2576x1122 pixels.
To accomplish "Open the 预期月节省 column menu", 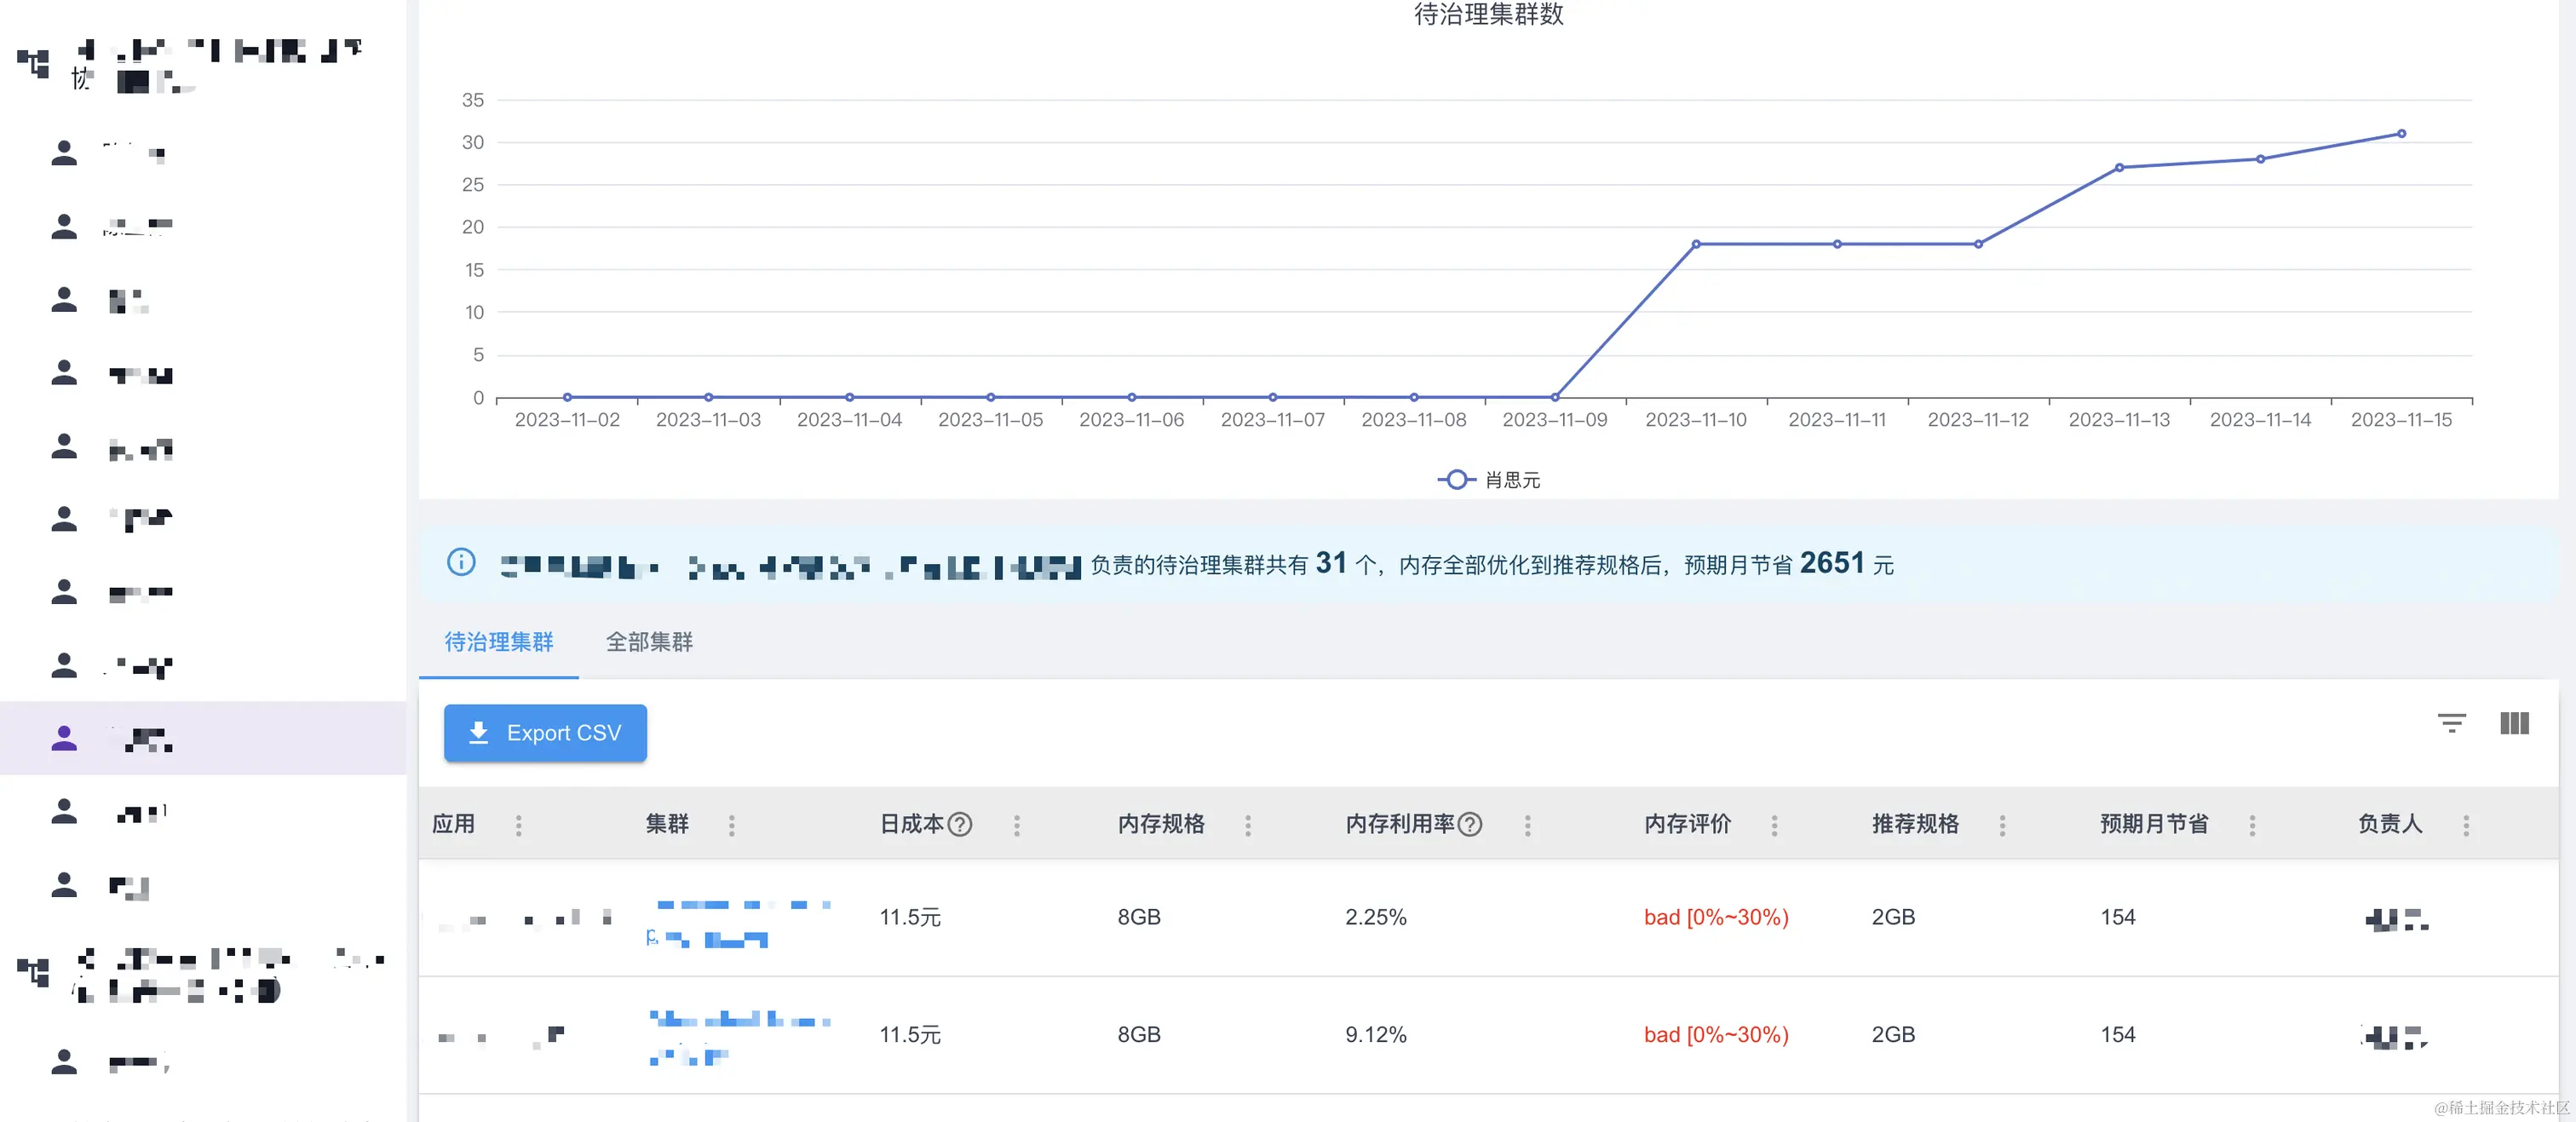I will (2252, 825).
